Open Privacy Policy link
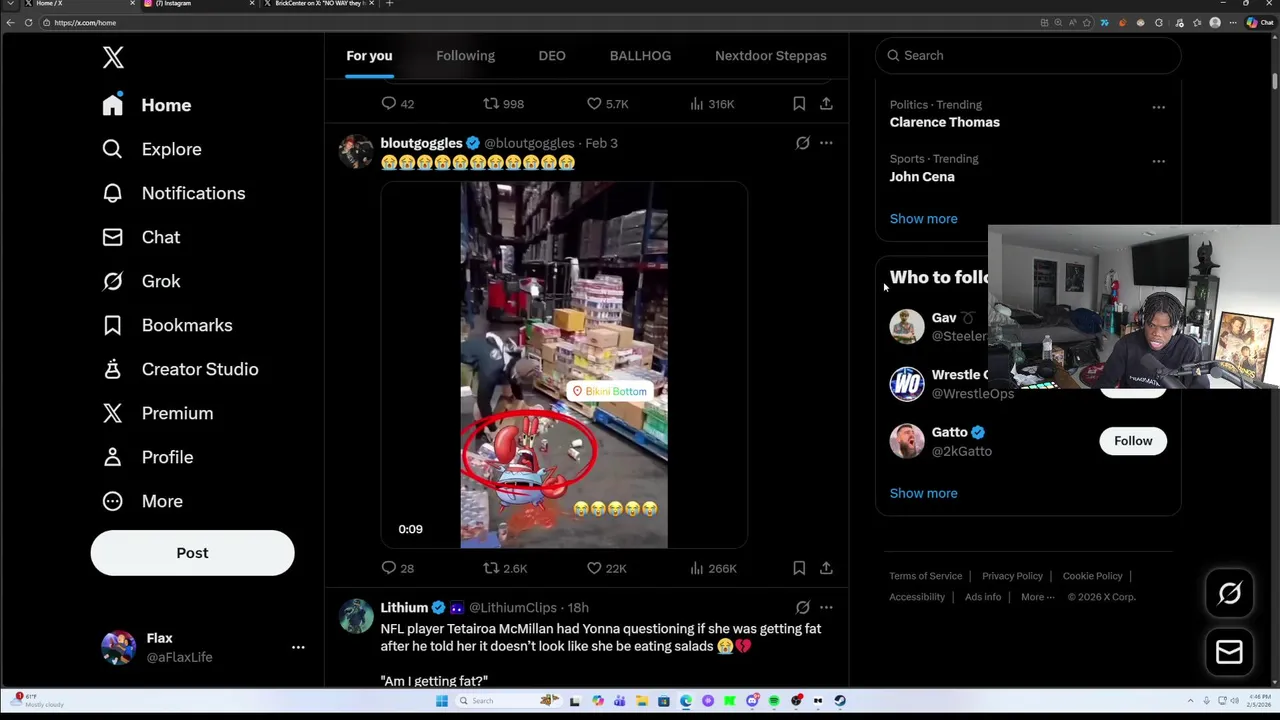Image resolution: width=1280 pixels, height=720 pixels. click(1012, 576)
